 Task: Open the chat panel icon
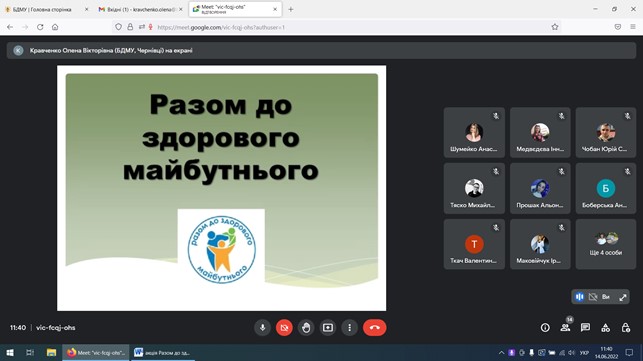tap(585, 327)
